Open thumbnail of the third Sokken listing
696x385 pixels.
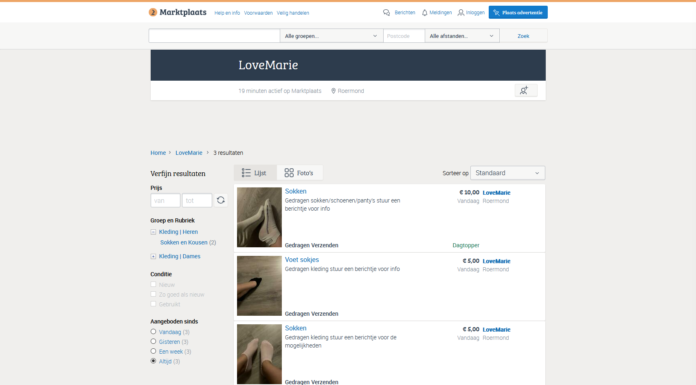[x=259, y=354]
